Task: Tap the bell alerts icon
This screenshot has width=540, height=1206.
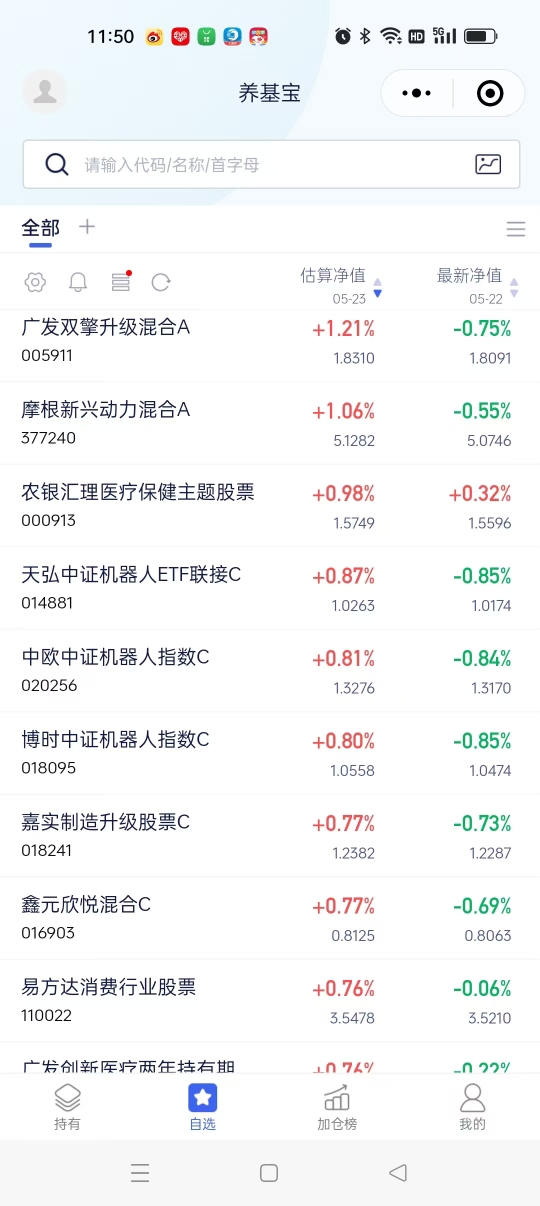Action: (78, 282)
